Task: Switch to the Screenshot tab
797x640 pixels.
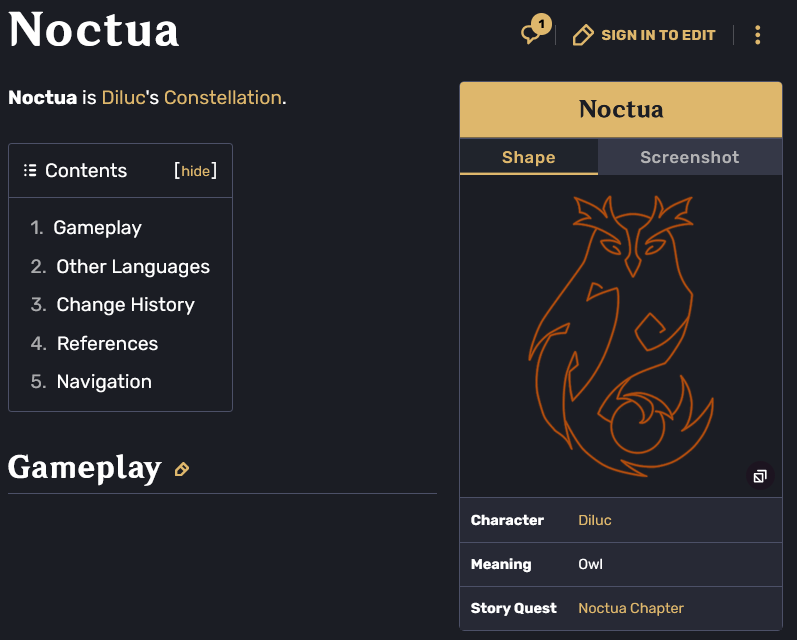Action: pyautogui.click(x=689, y=157)
